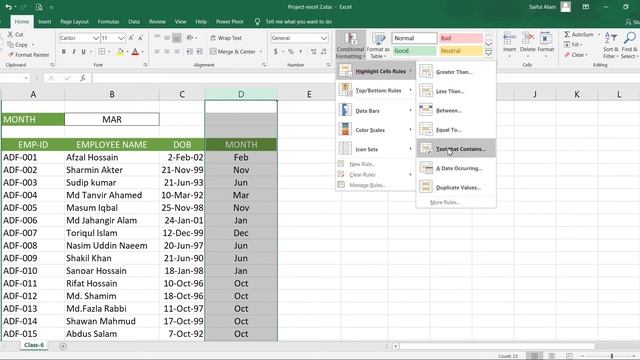This screenshot has width=640, height=360.
Task: Decrease the font size
Action: [140, 38]
